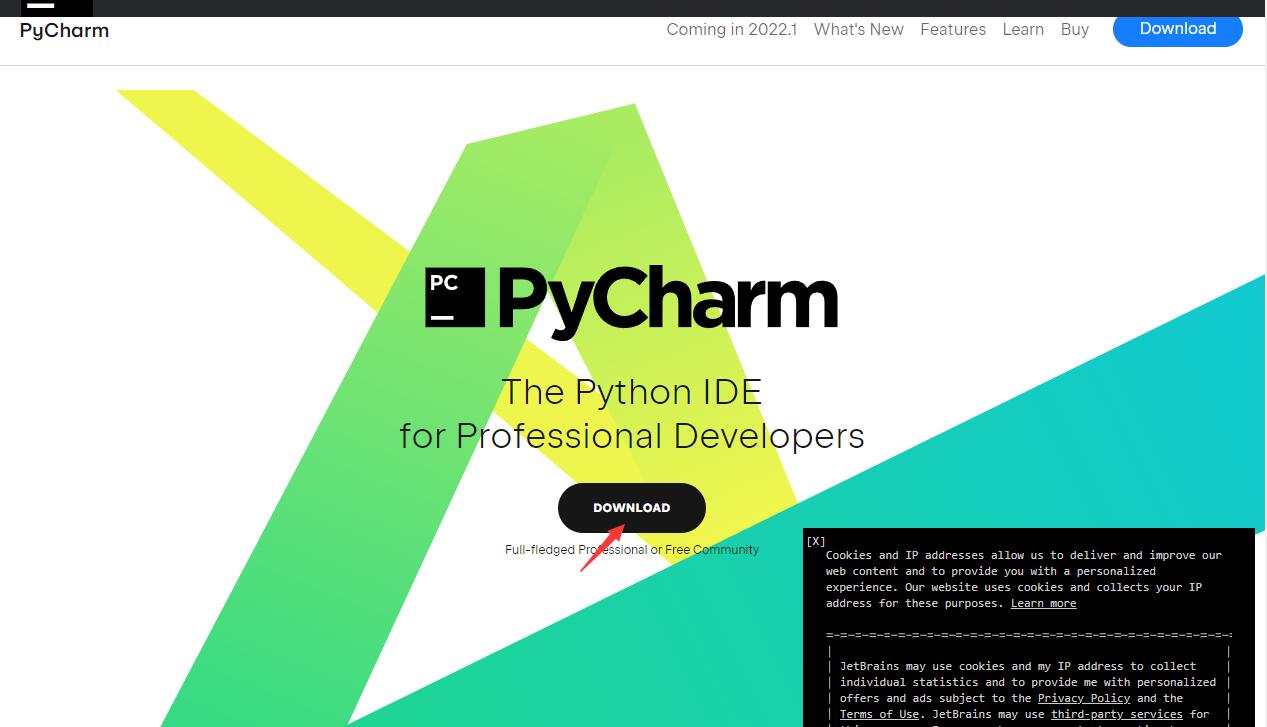Open the What's New menu item
This screenshot has height=727, width=1267.
click(x=859, y=30)
